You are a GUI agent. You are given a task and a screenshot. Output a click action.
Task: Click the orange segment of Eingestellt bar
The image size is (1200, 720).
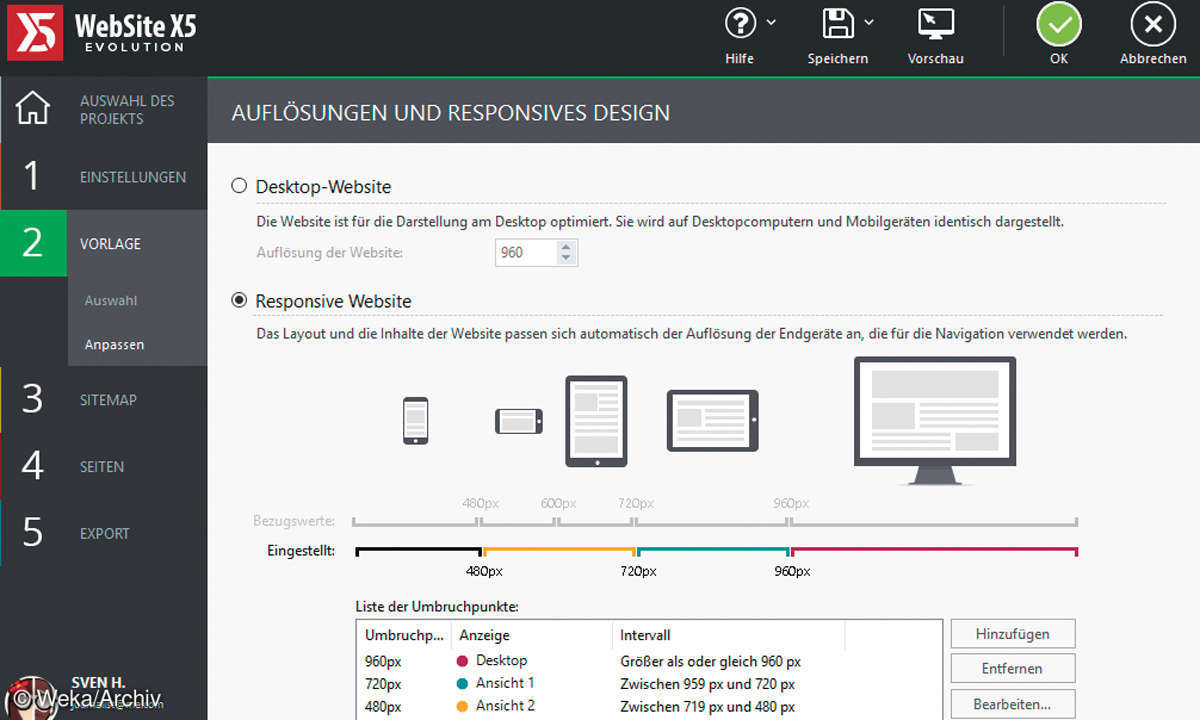(x=559, y=549)
